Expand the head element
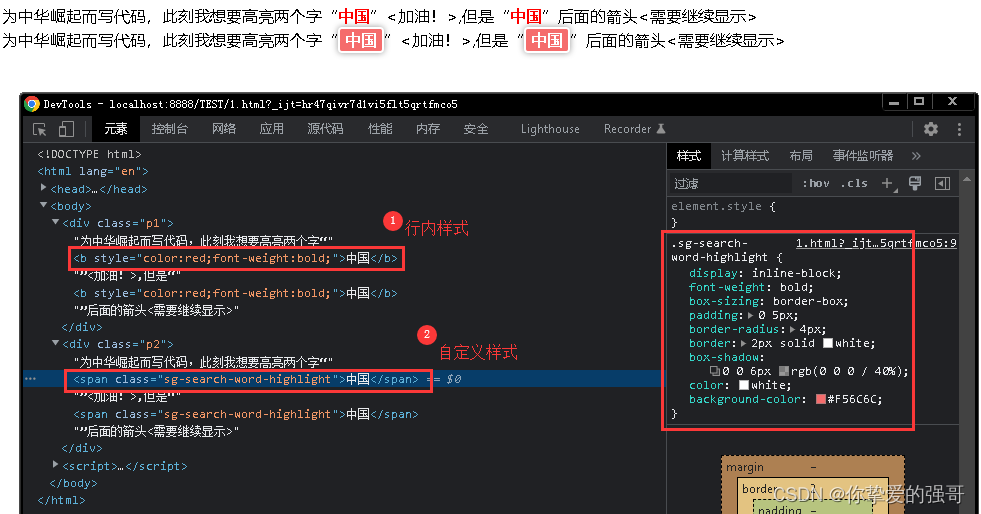 tap(43, 188)
